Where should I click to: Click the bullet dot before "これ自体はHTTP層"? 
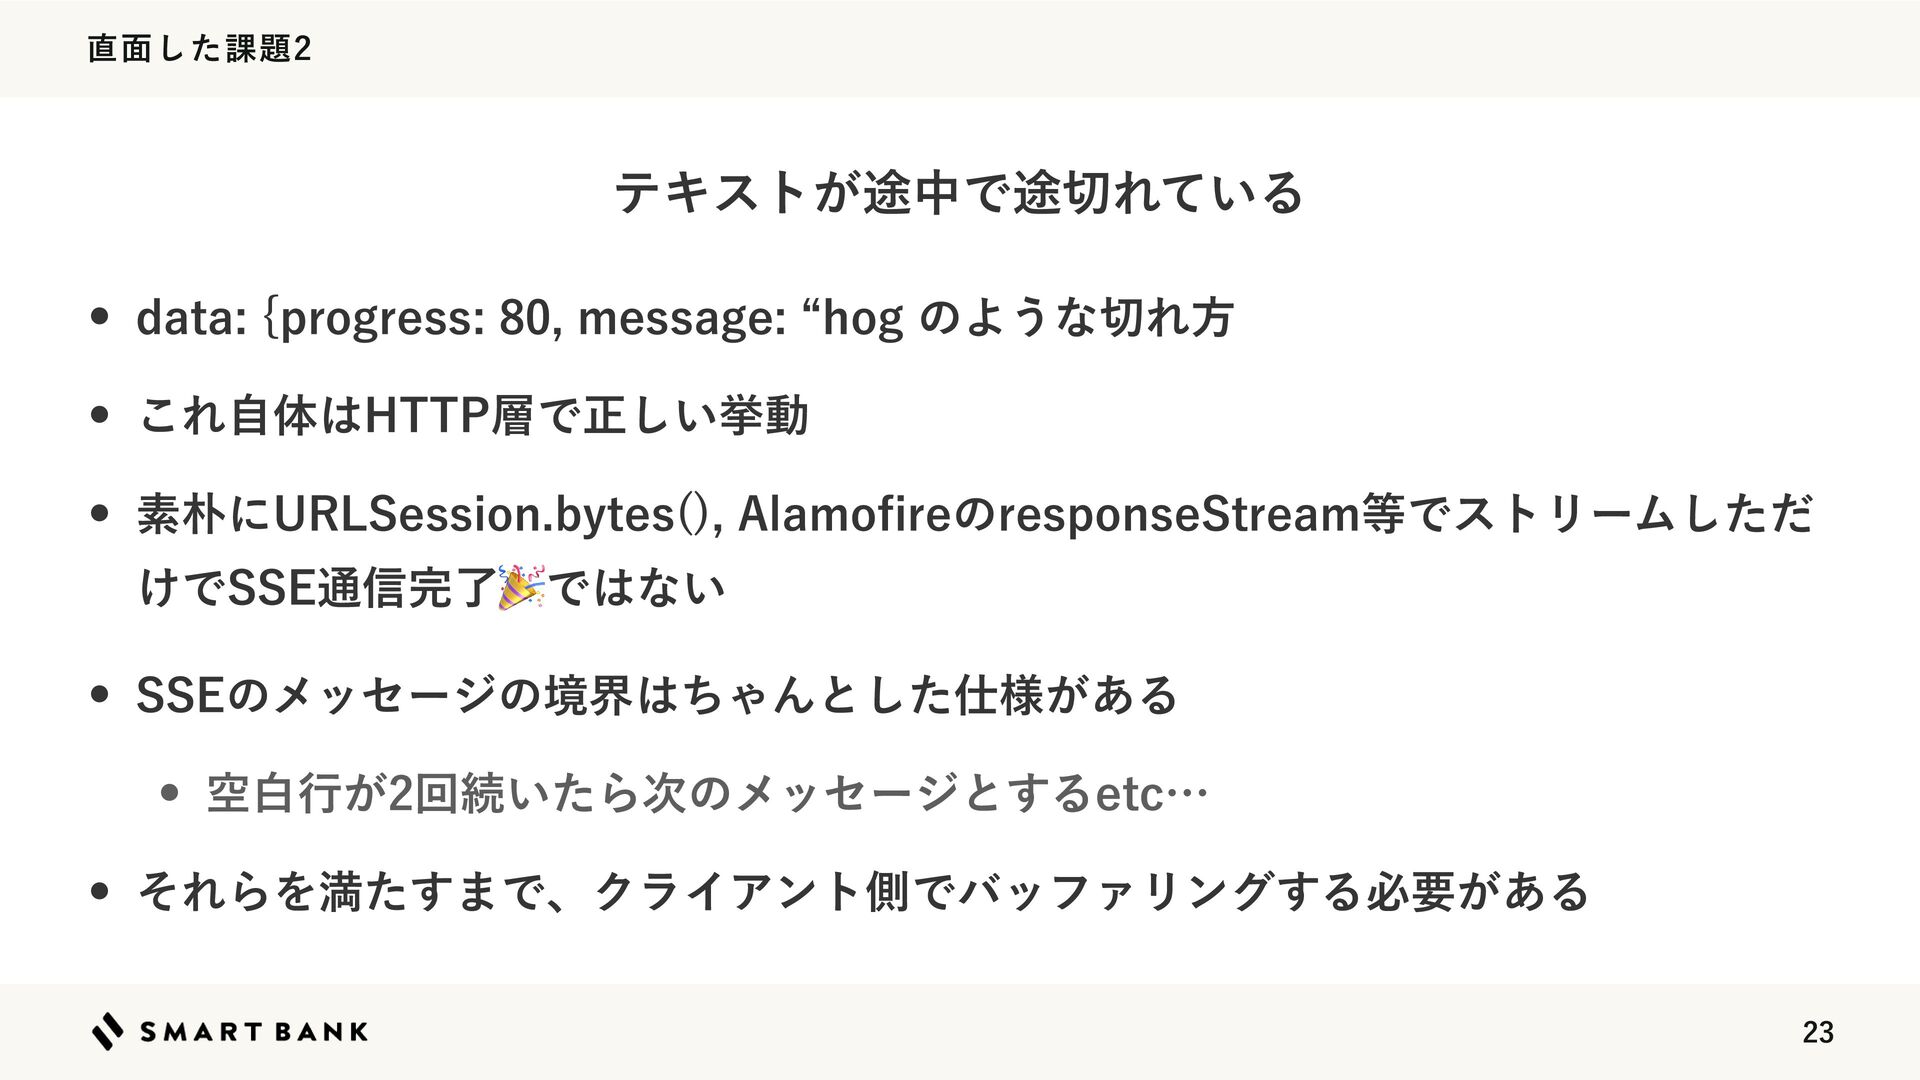99,415
